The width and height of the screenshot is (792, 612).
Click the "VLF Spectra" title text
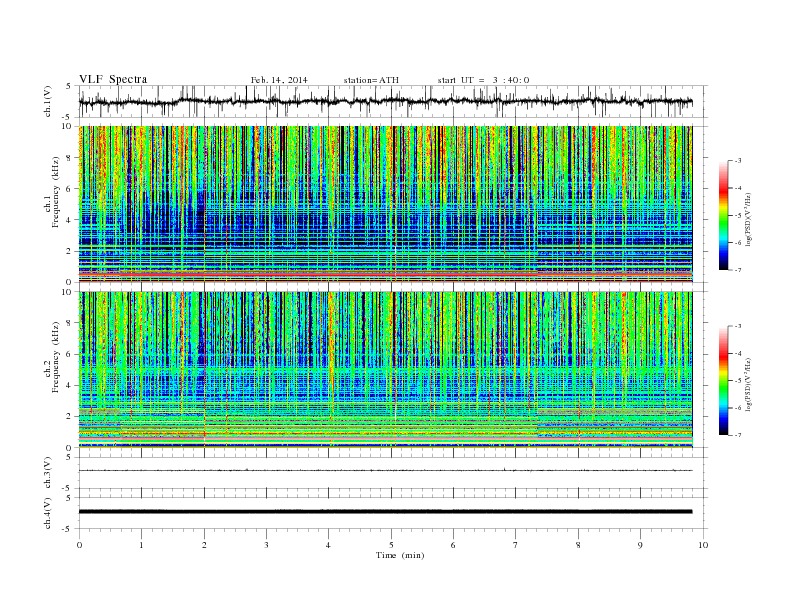113,79
